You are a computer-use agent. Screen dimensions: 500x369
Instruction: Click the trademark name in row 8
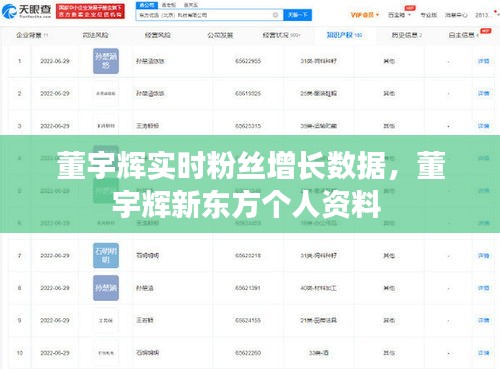[x=145, y=288]
